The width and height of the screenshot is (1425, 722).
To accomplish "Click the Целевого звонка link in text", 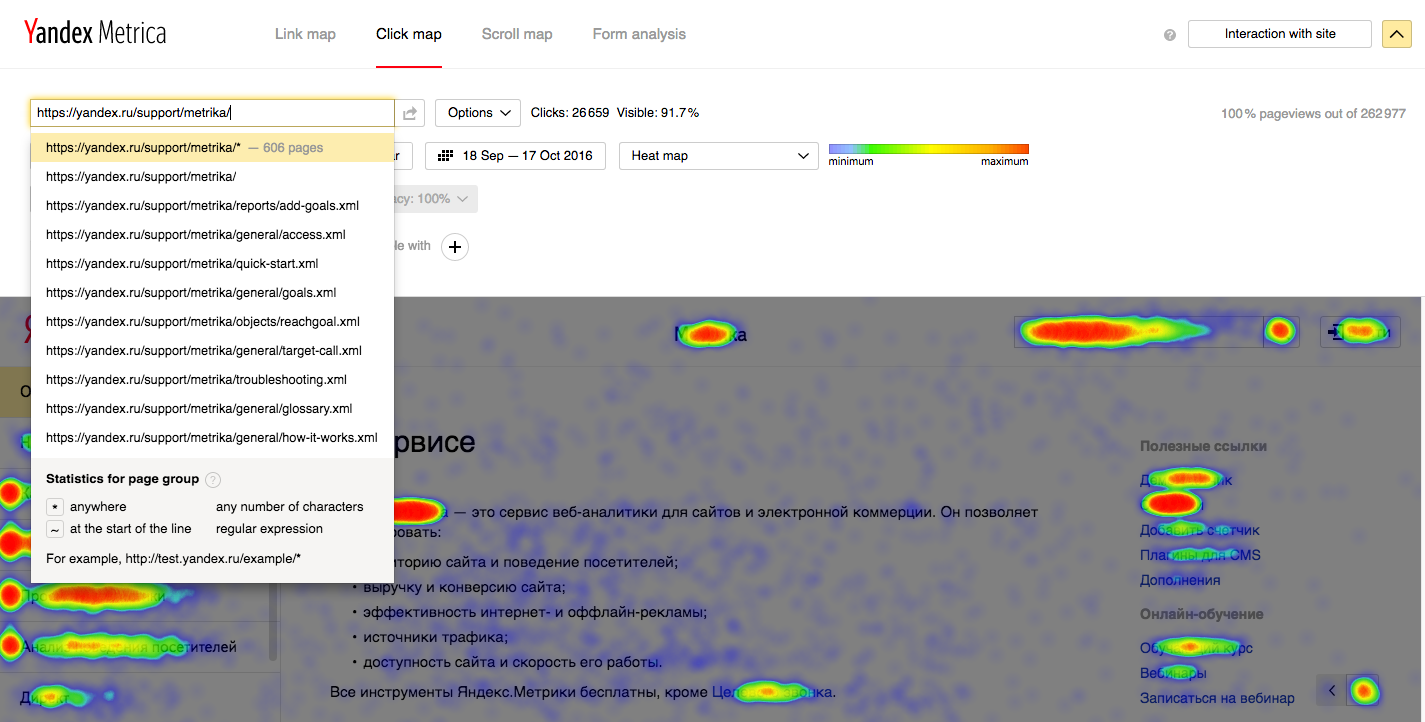I will pos(772,692).
